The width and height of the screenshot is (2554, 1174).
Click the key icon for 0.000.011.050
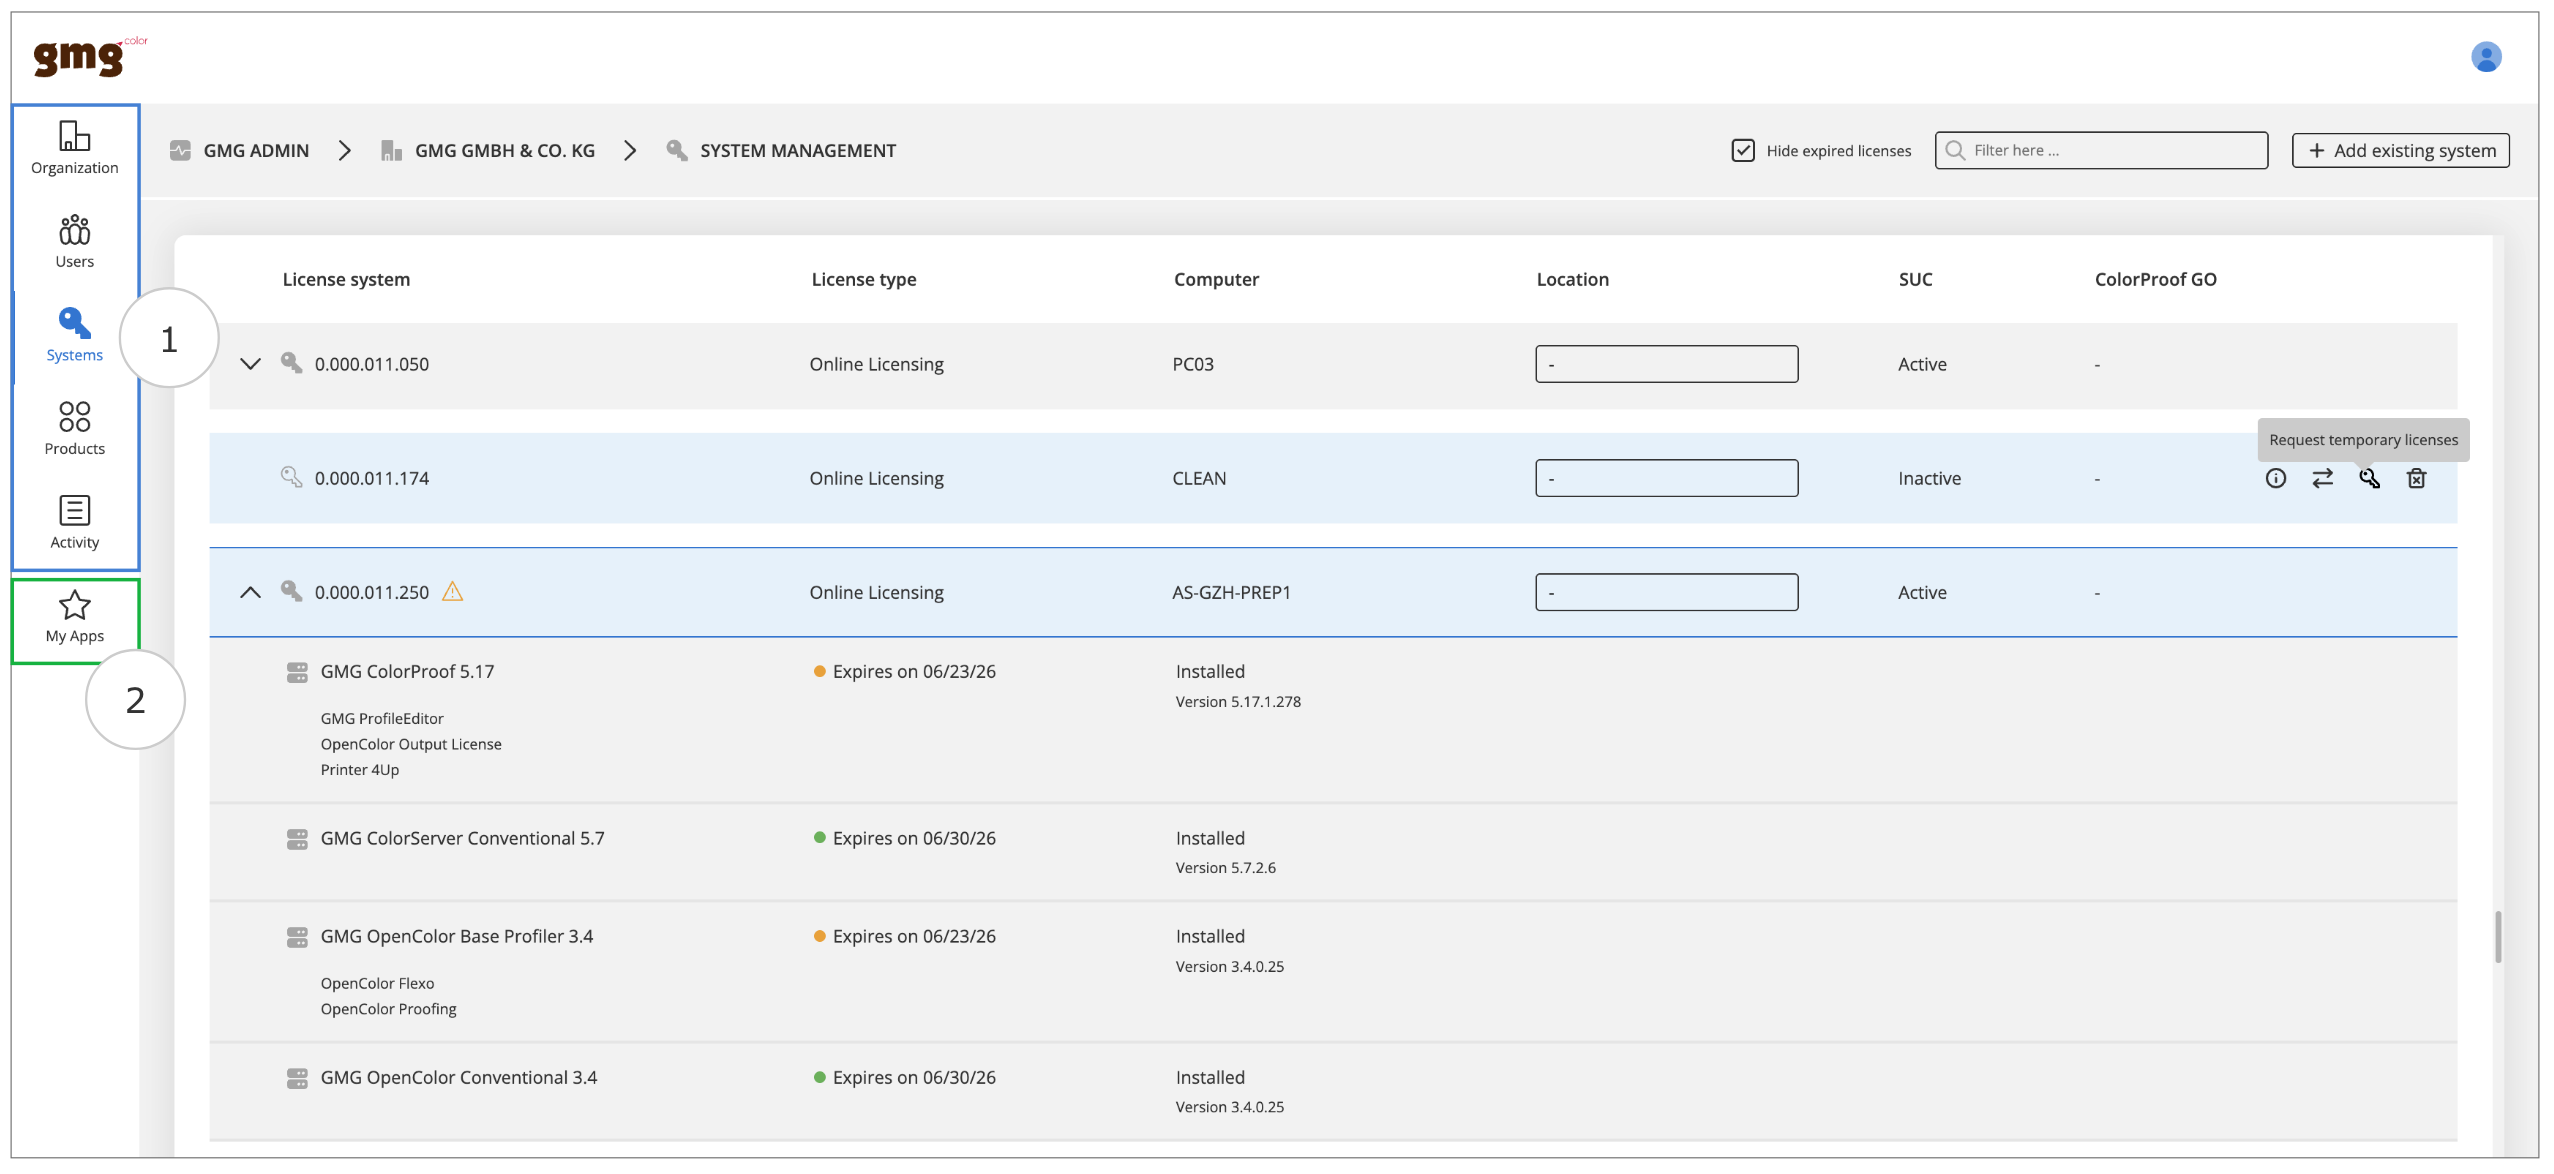(291, 363)
